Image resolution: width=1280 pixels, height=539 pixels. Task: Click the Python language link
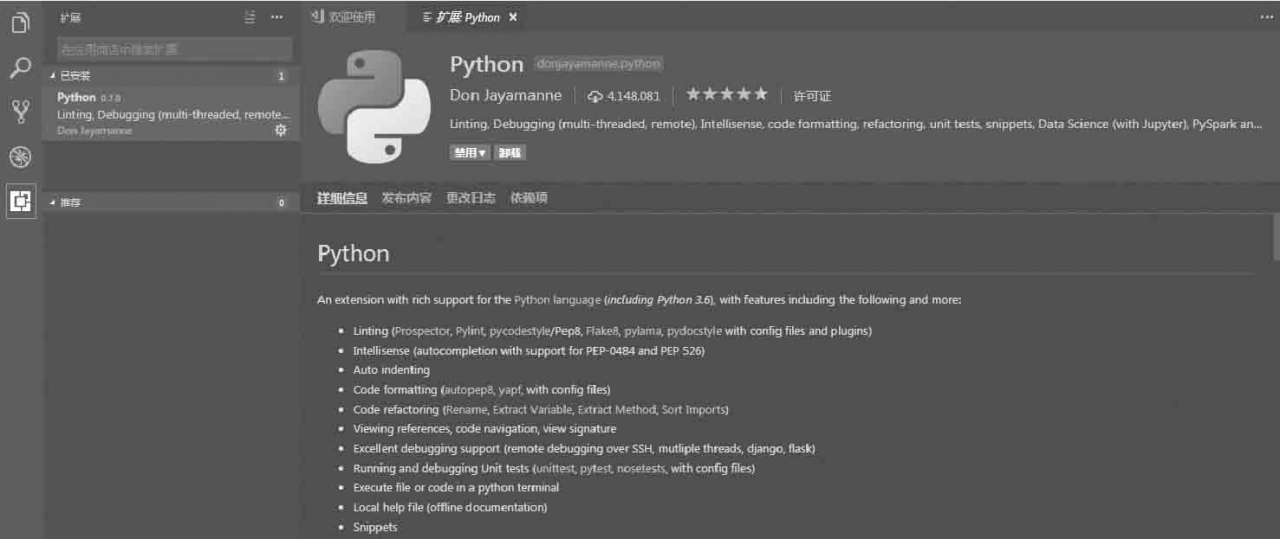pos(558,300)
